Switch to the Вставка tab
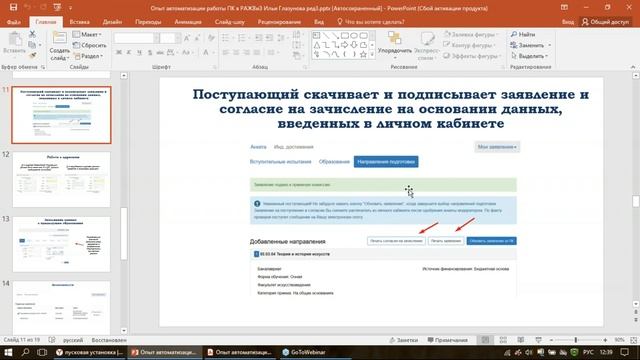This screenshot has width=640, height=360. [x=79, y=22]
